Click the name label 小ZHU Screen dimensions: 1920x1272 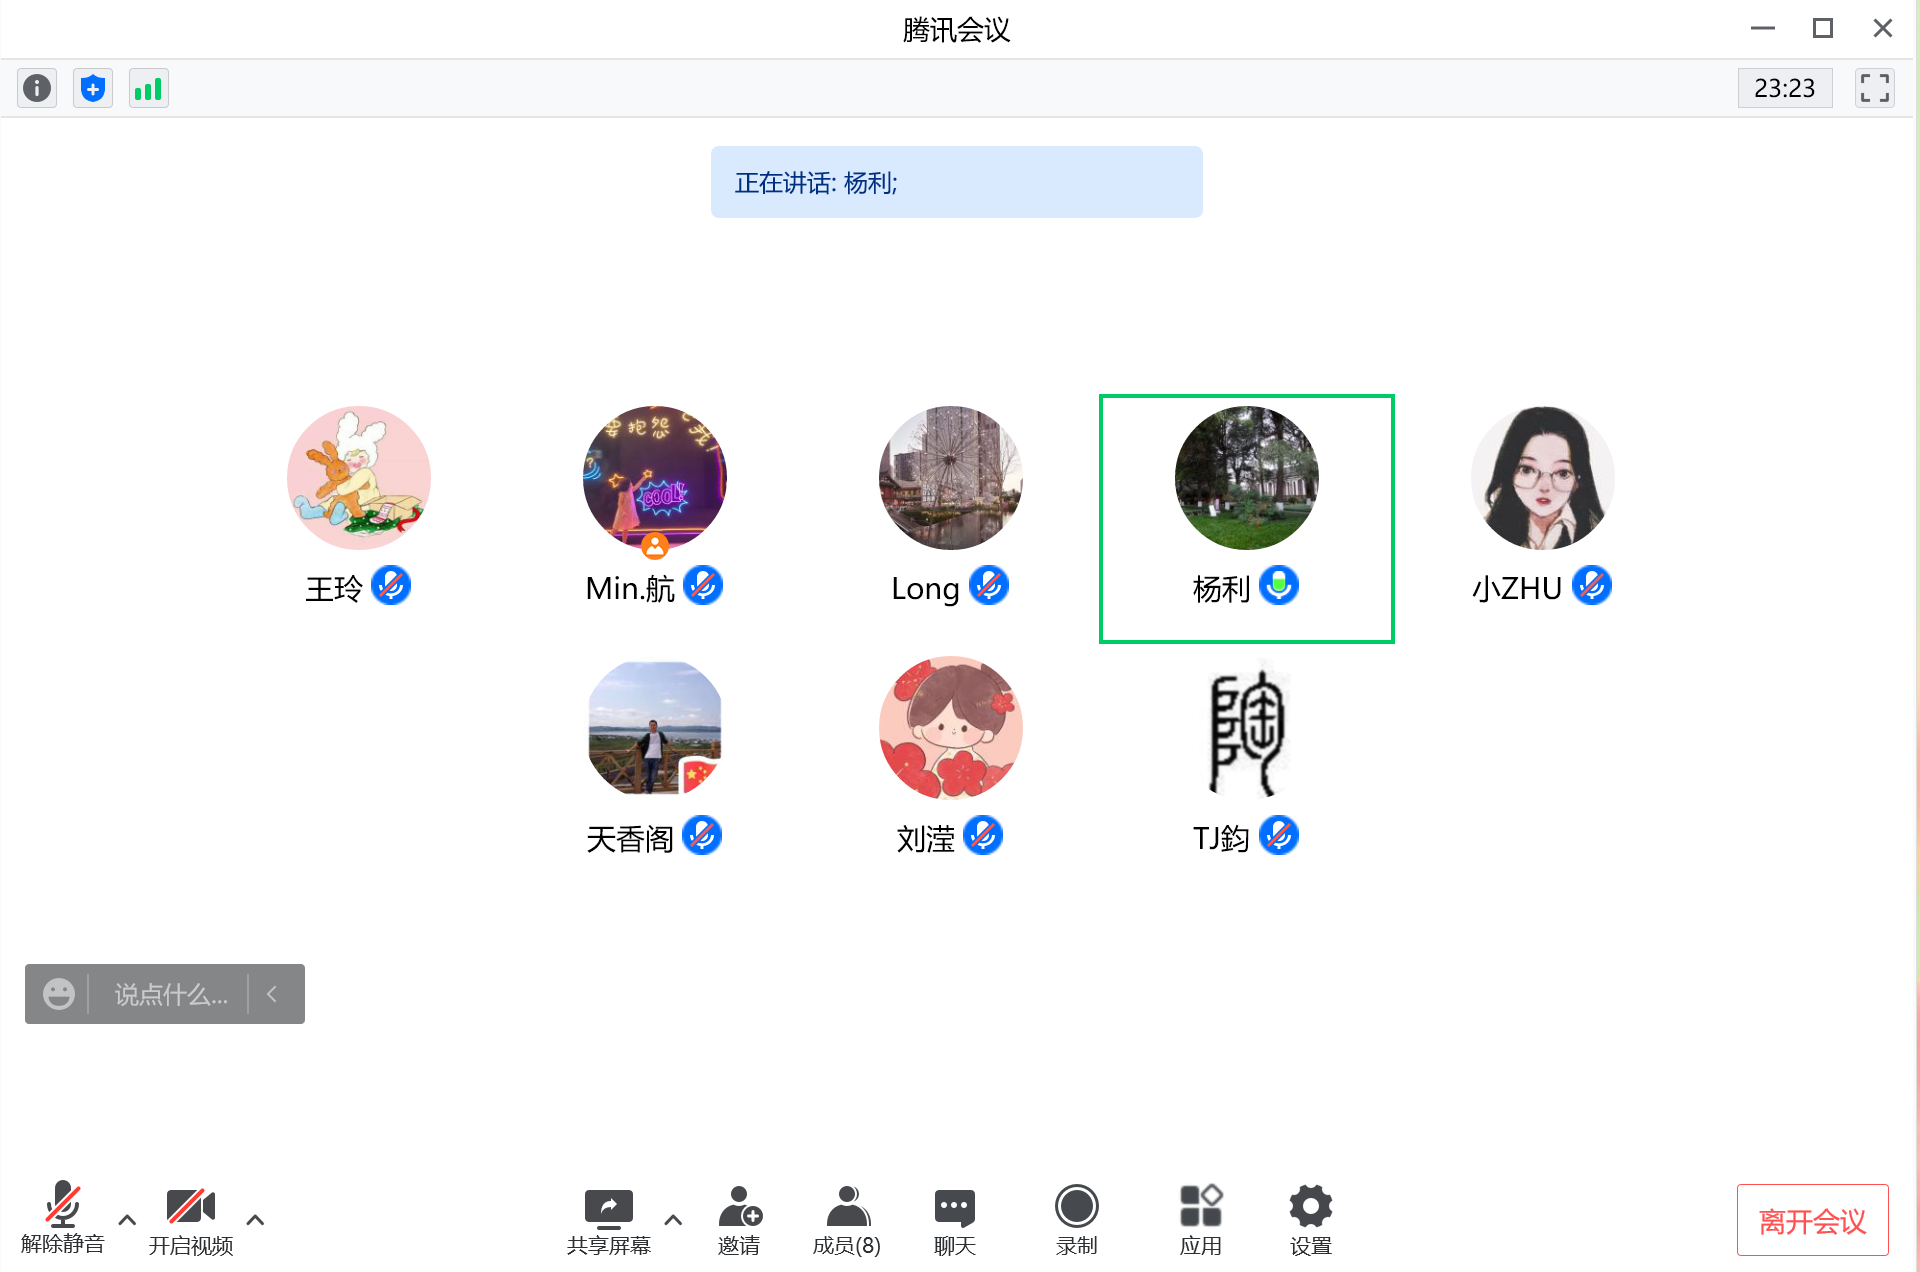point(1517,588)
